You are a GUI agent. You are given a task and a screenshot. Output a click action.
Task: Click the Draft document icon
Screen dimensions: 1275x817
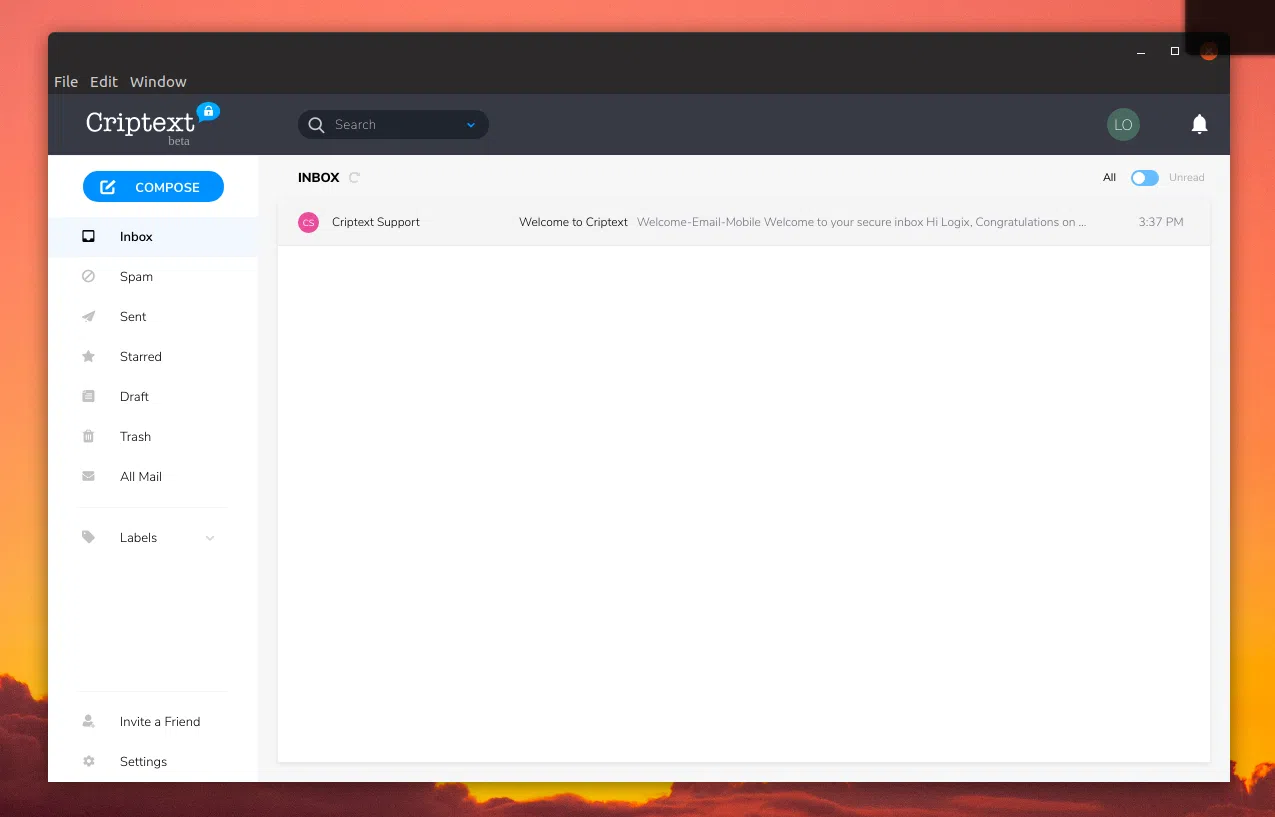pyautogui.click(x=88, y=397)
